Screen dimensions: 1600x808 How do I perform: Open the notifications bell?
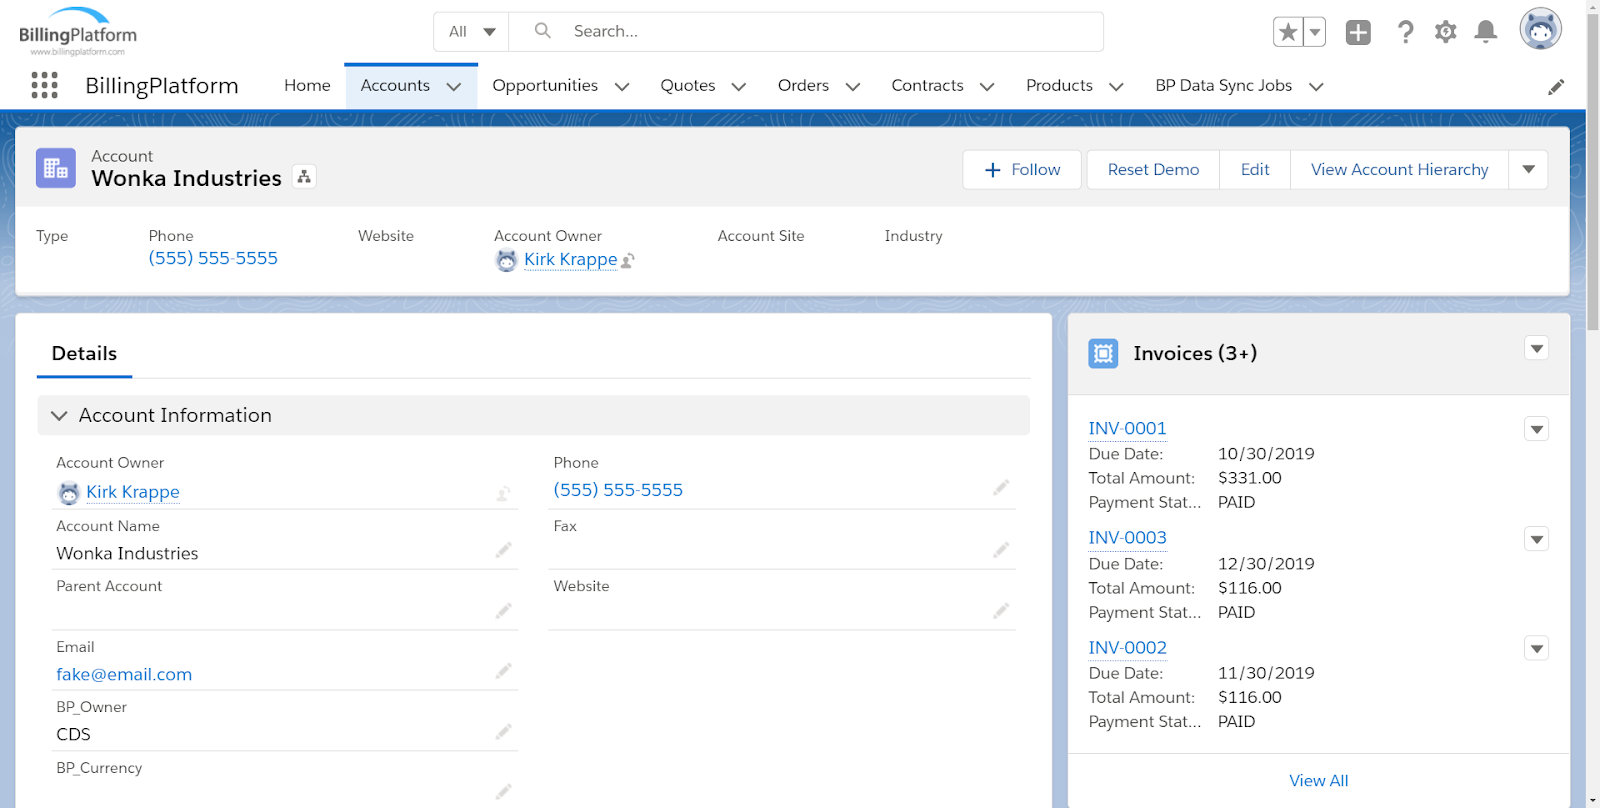coord(1486,32)
